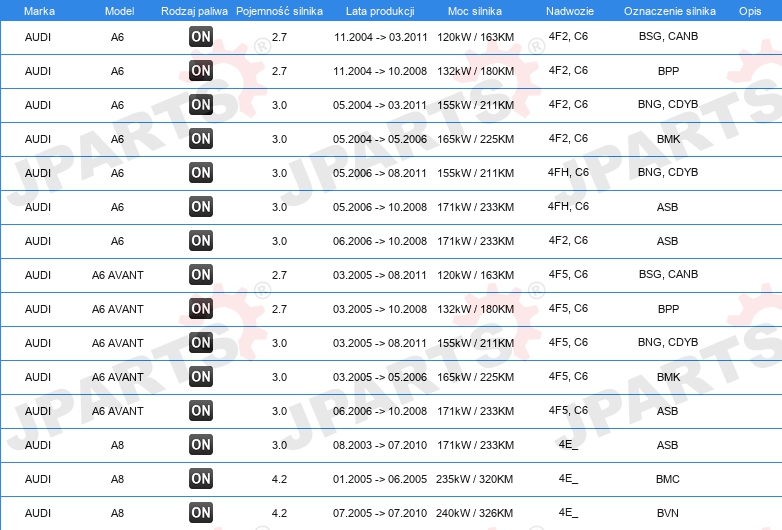Select date range 08.2003 -> 07.2010

pyautogui.click(x=380, y=445)
